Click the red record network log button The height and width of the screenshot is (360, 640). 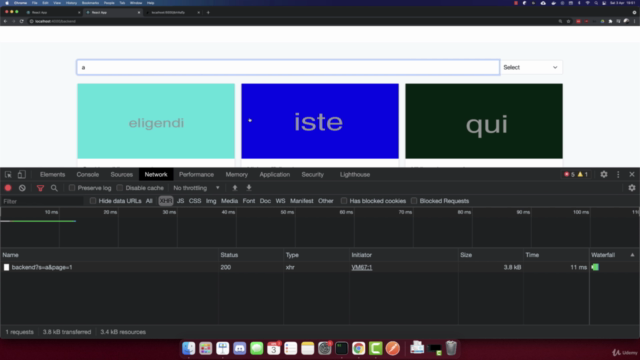click(8, 188)
